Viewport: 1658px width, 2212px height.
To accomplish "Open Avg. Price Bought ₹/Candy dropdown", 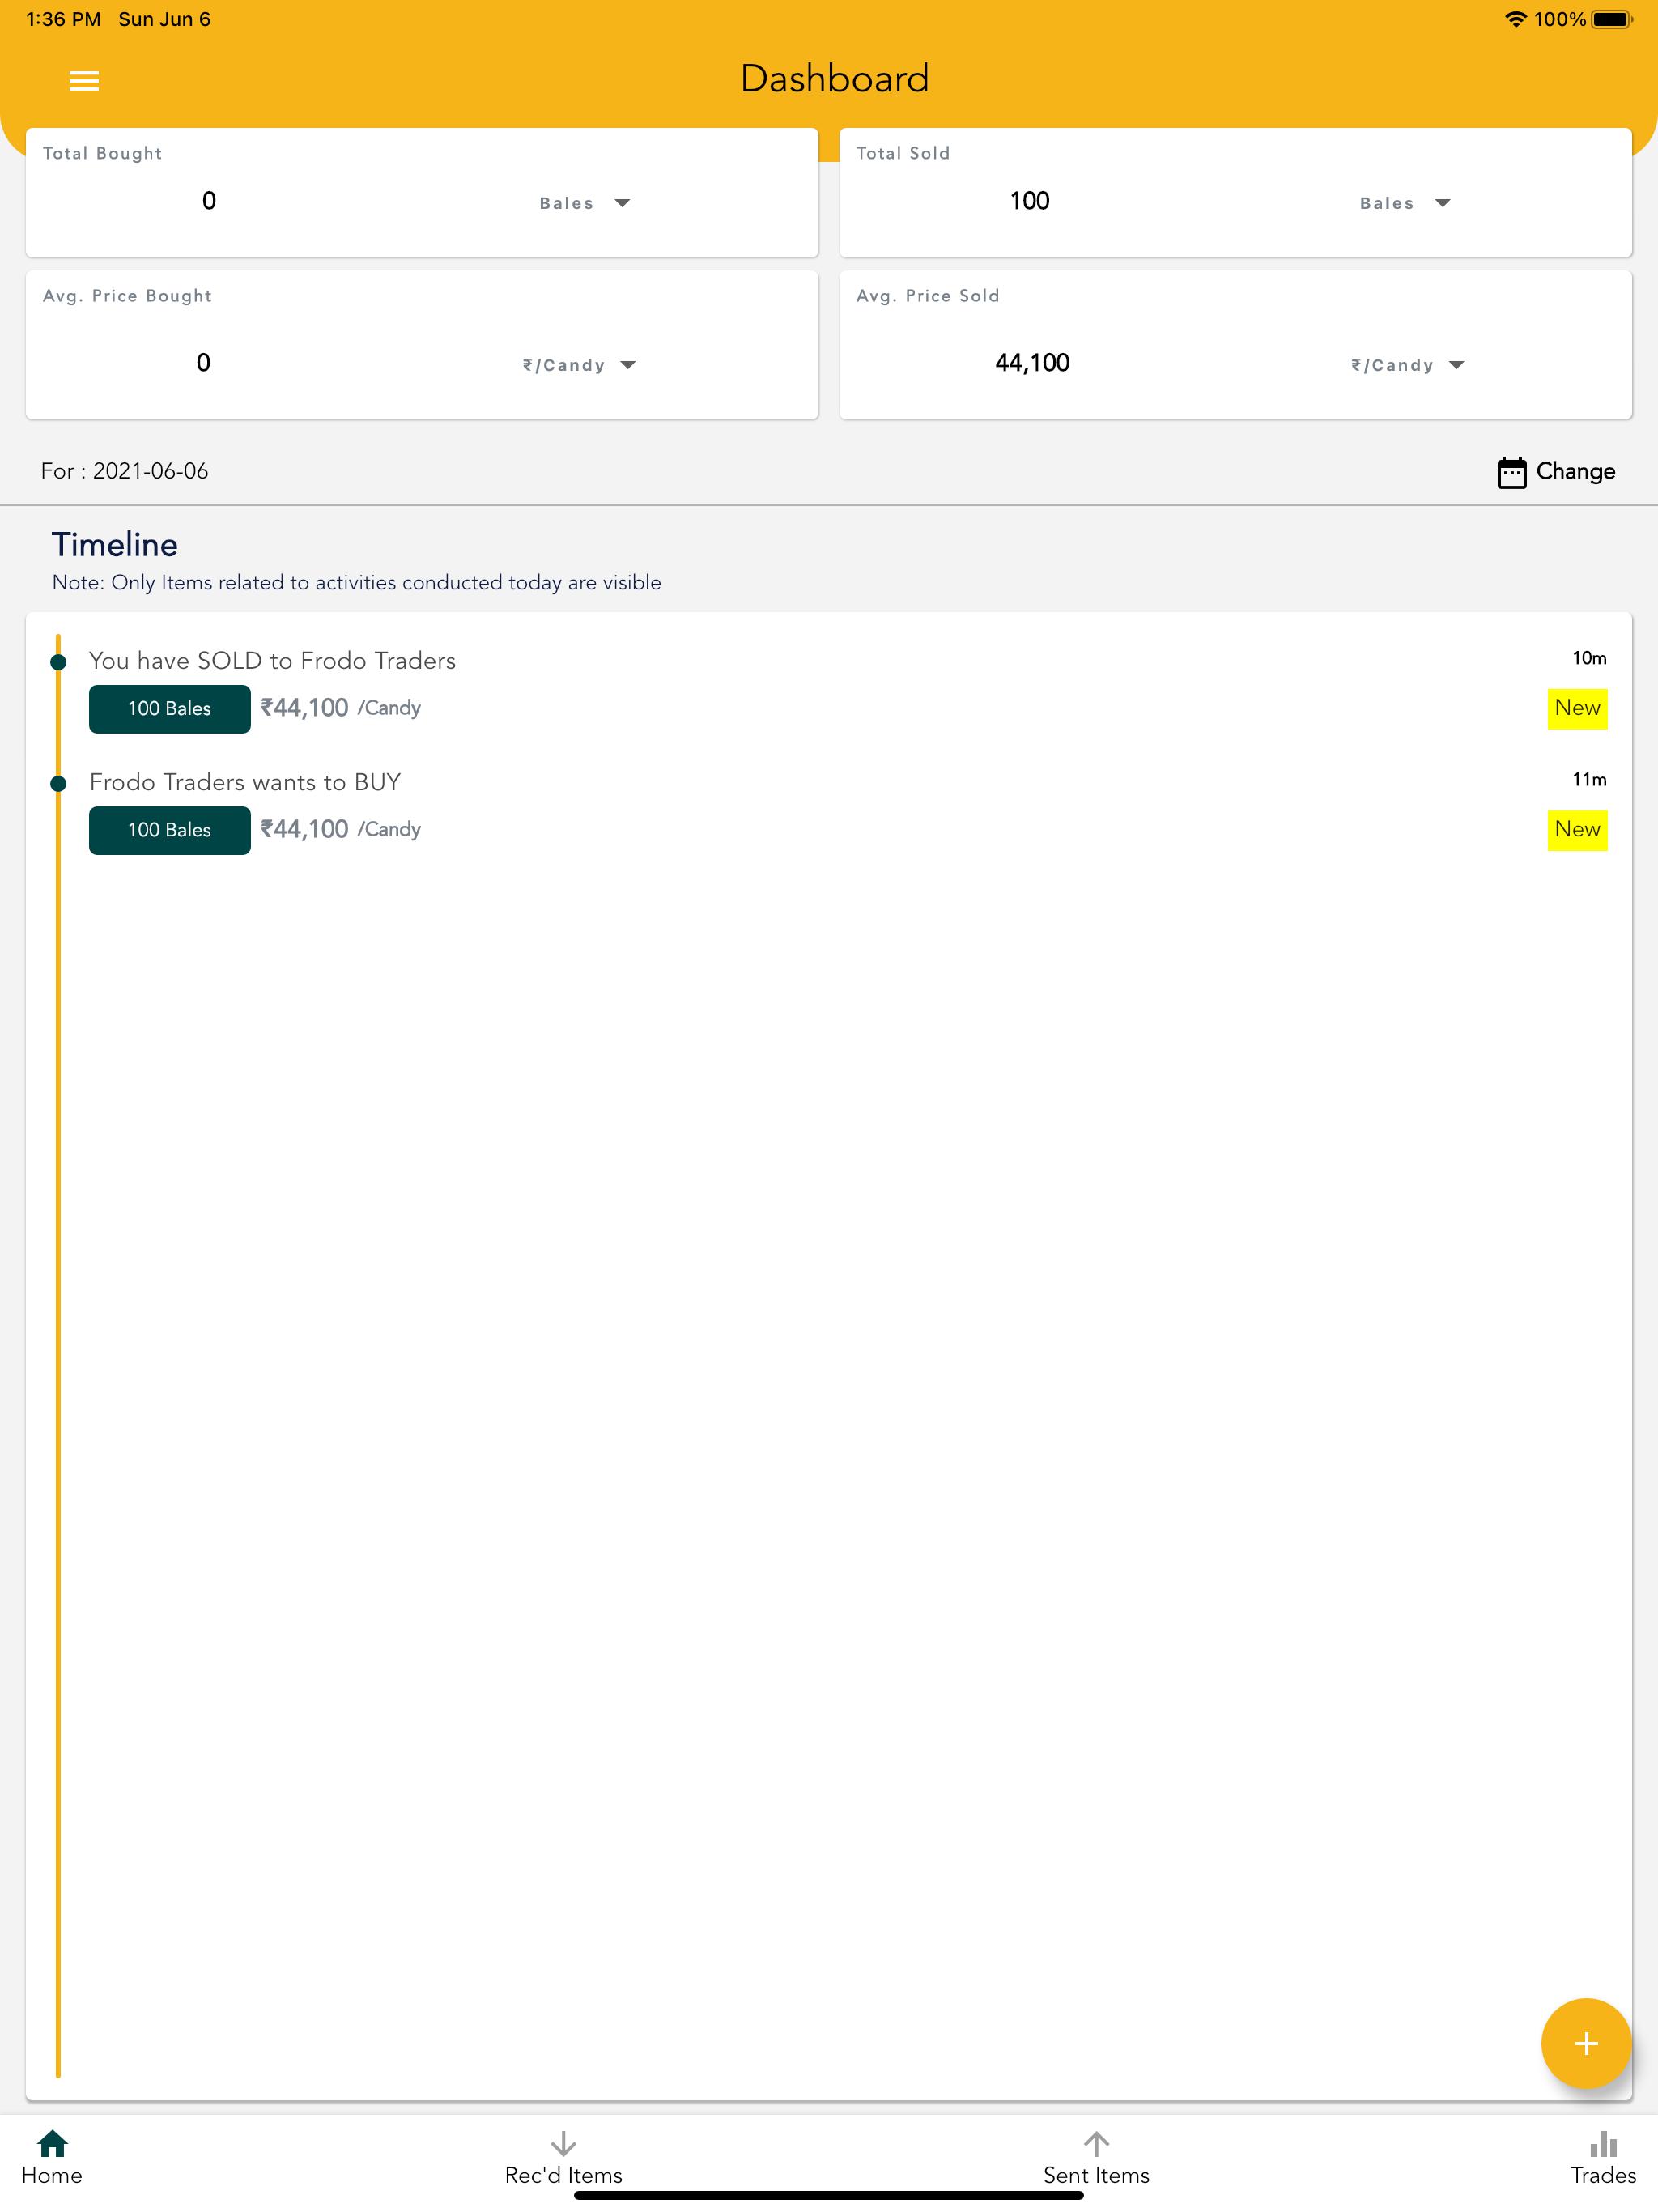I will [x=579, y=365].
